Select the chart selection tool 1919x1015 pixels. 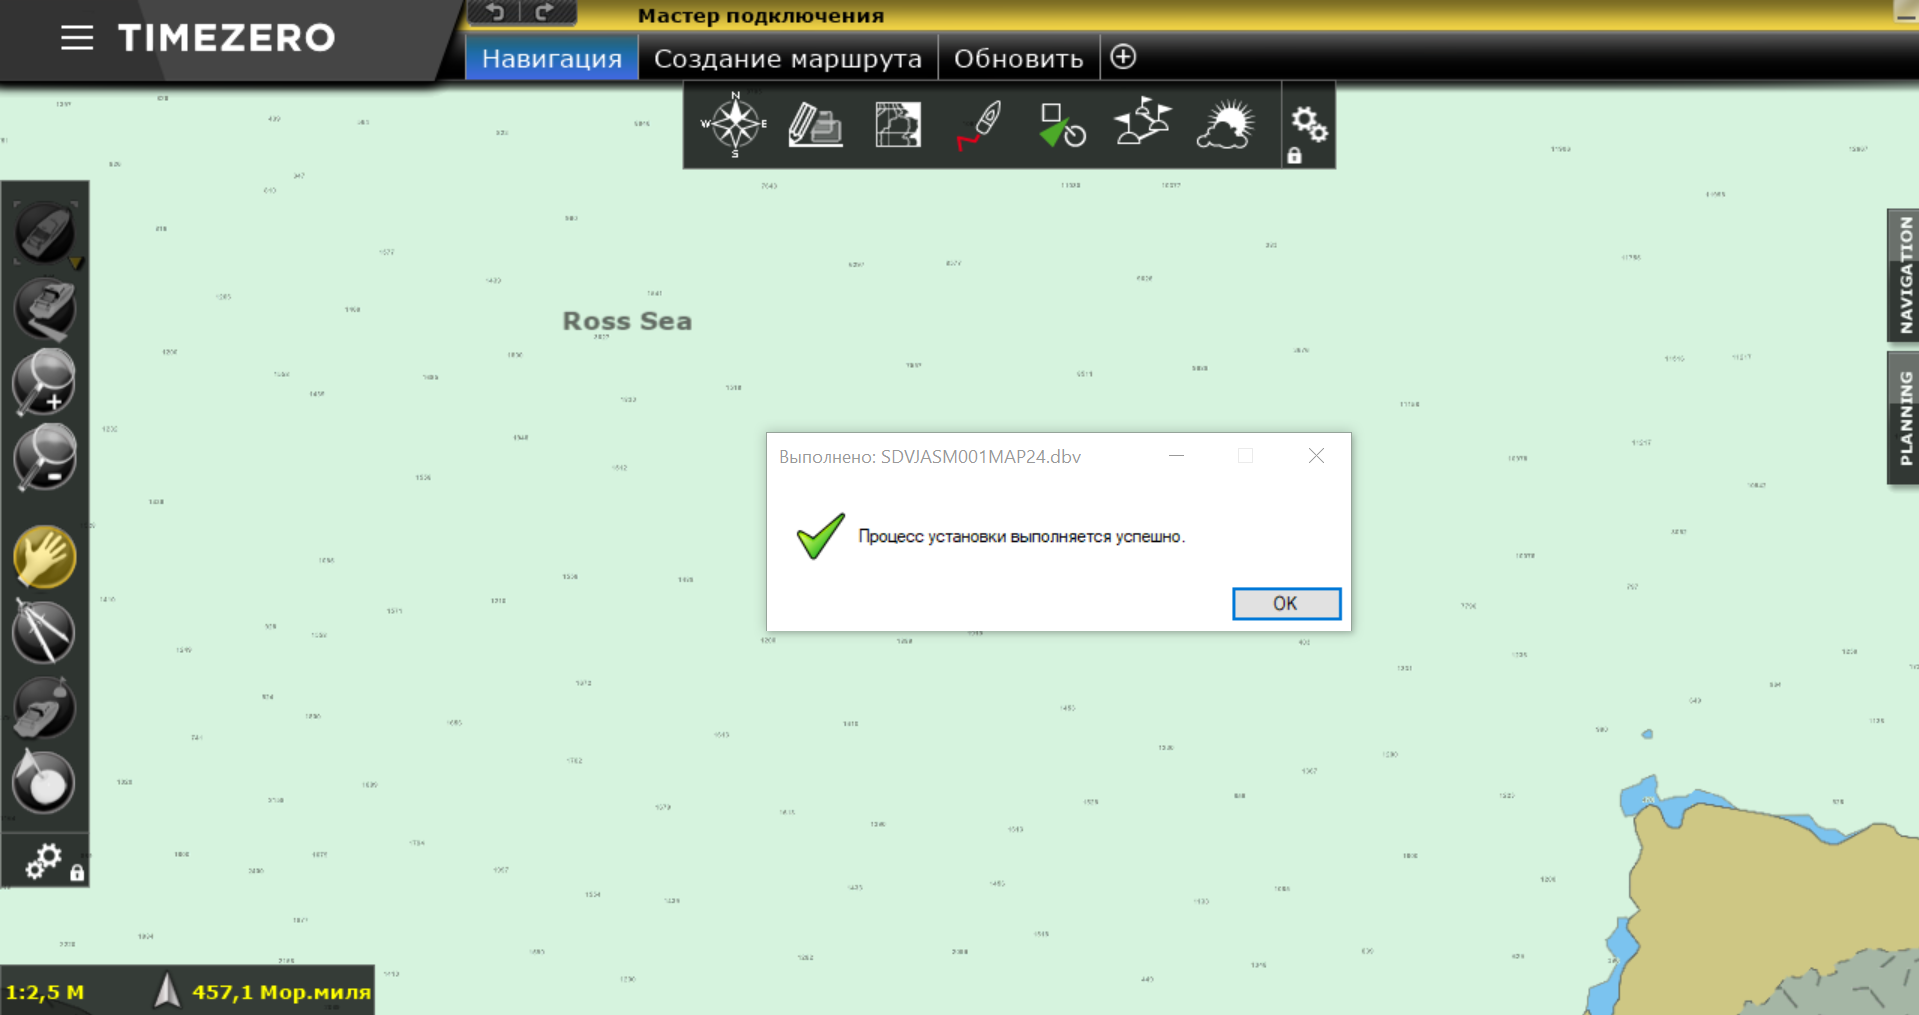[897, 123]
